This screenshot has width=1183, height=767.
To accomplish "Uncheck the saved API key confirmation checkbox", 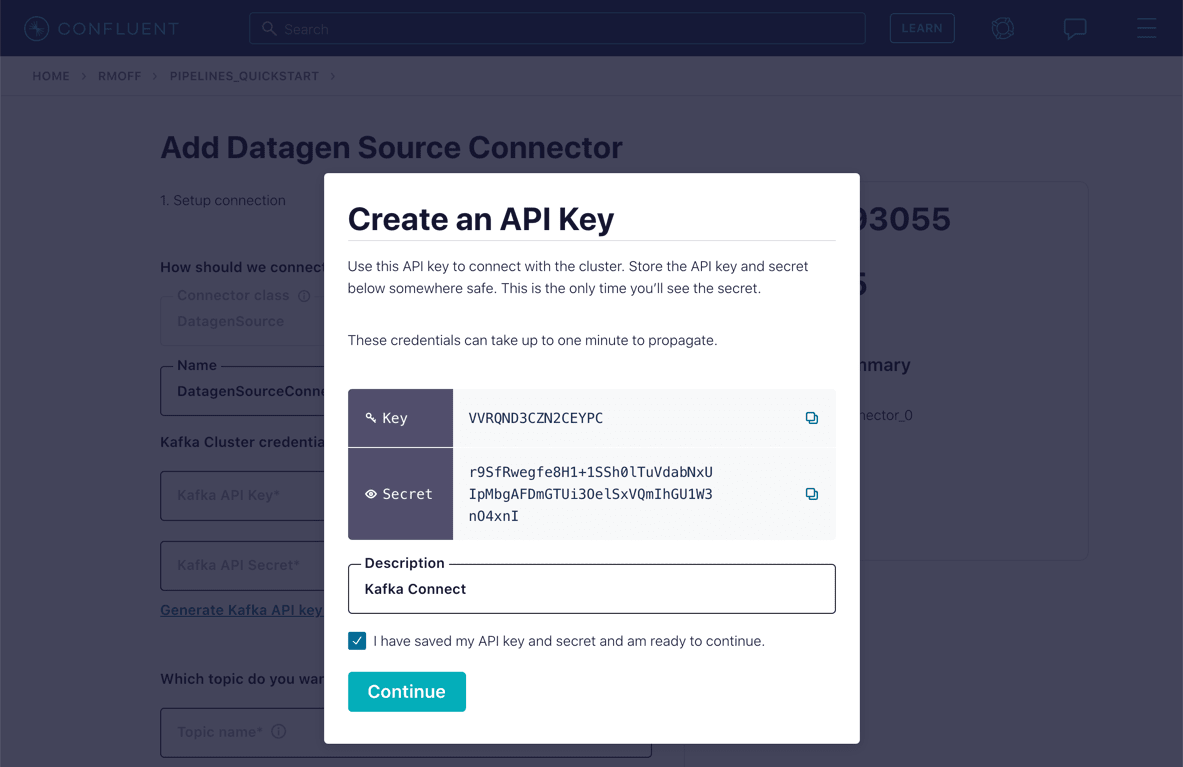I will pyautogui.click(x=357, y=641).
